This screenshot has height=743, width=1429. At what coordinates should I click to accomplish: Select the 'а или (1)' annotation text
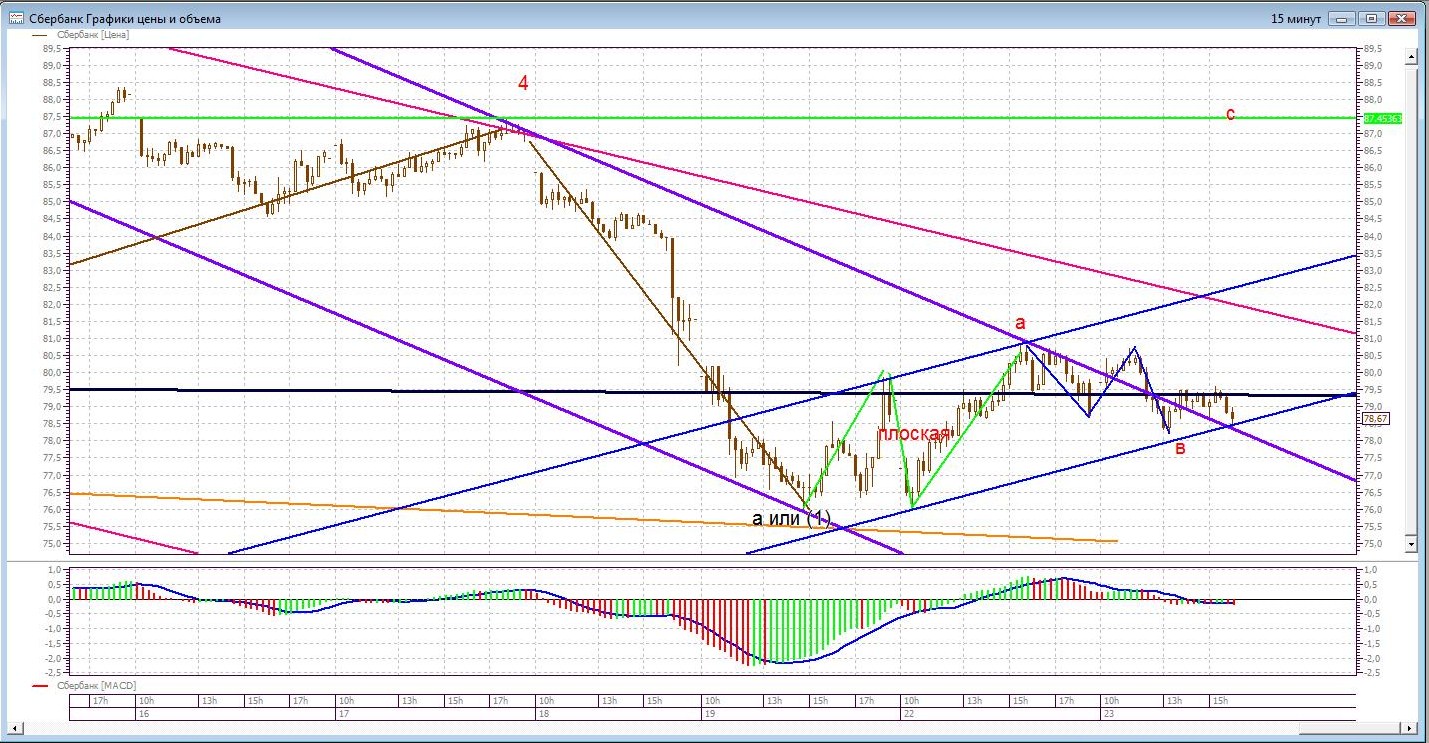pos(790,518)
